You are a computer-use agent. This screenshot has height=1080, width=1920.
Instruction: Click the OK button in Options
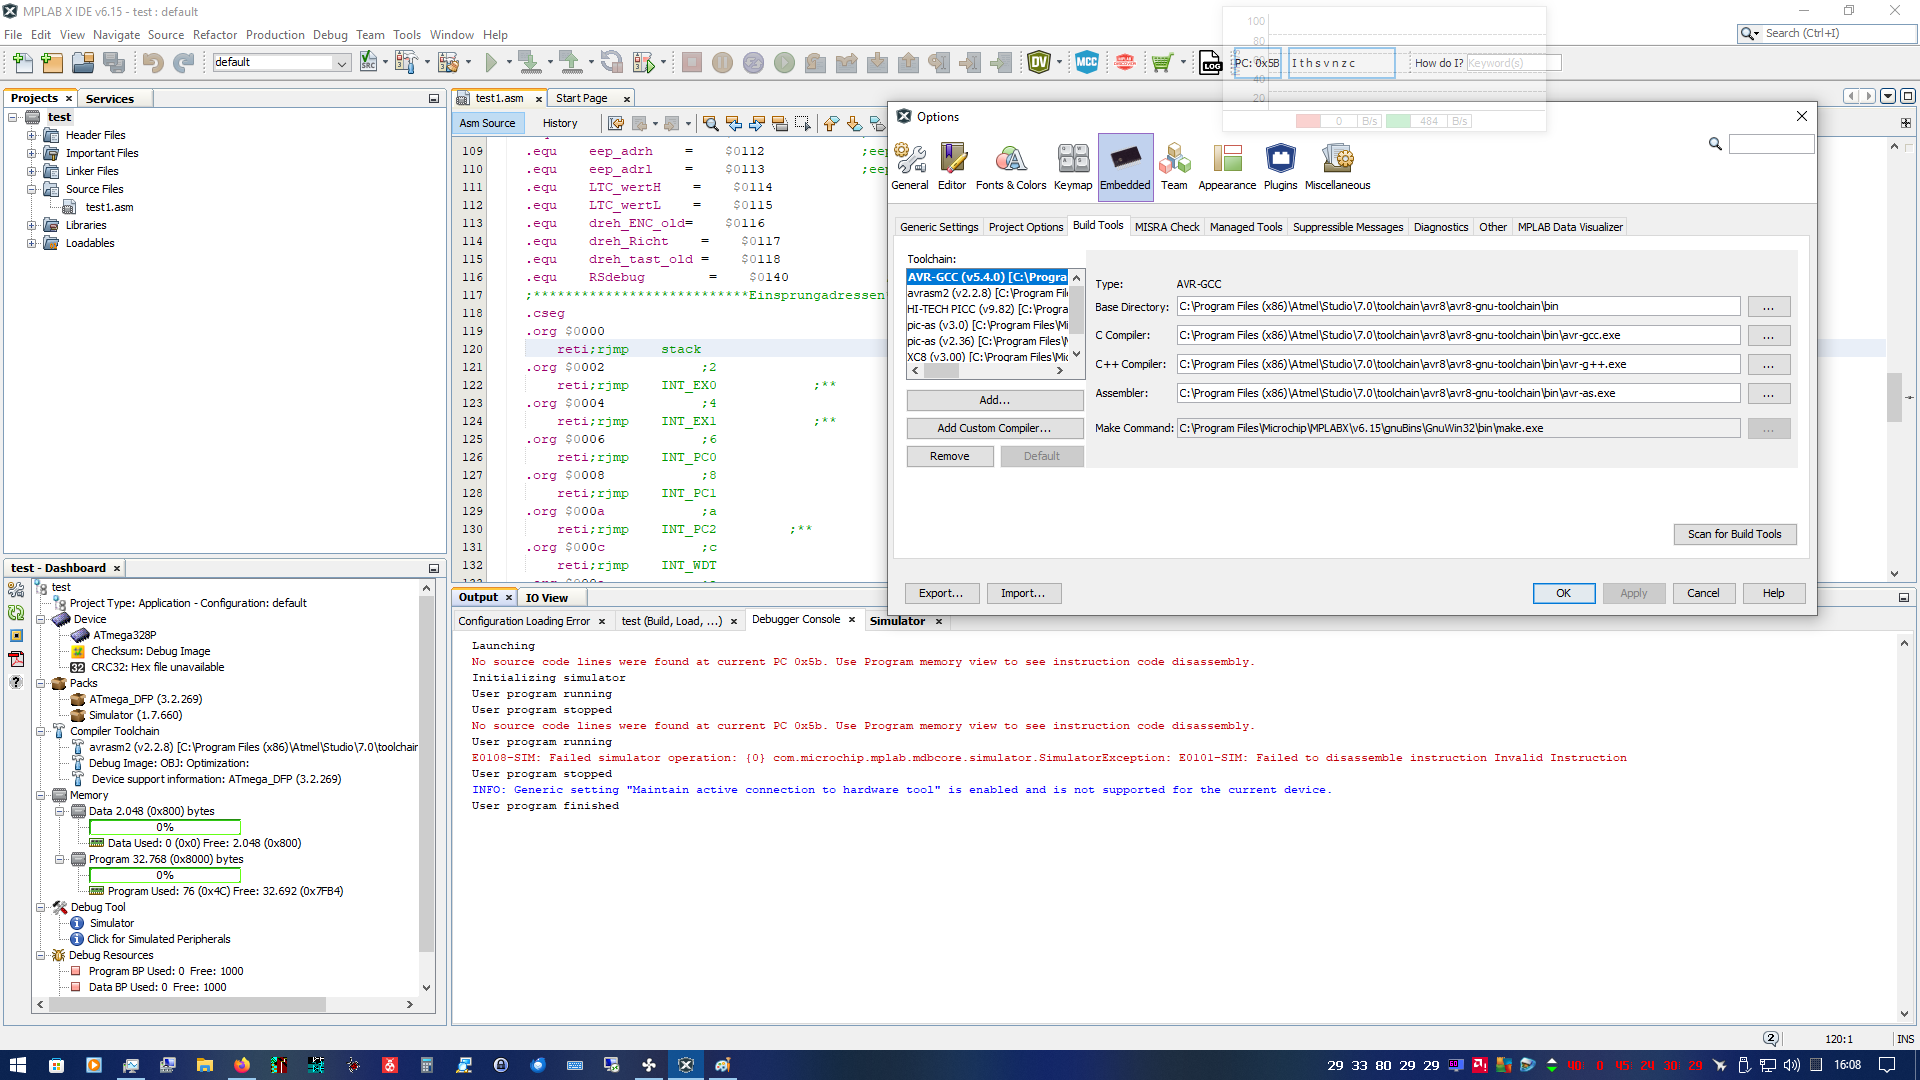[1563, 593]
